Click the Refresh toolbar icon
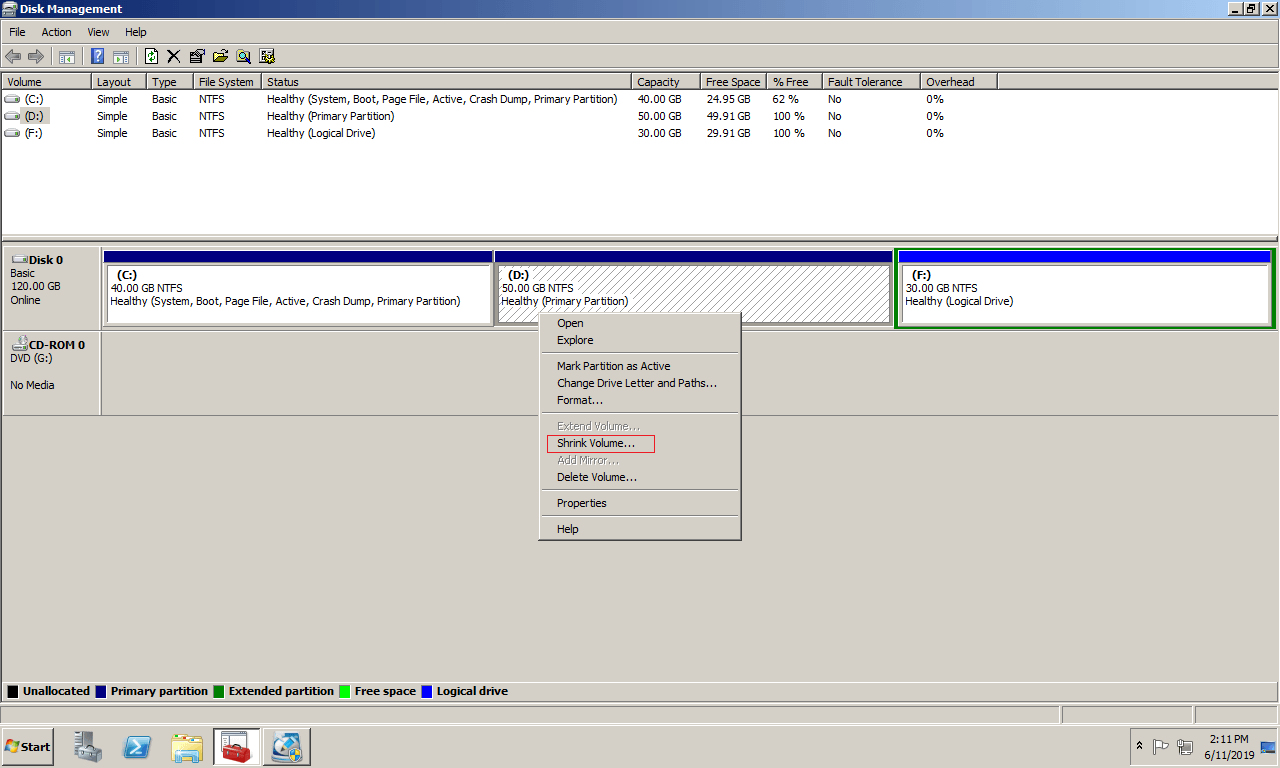 (152, 57)
